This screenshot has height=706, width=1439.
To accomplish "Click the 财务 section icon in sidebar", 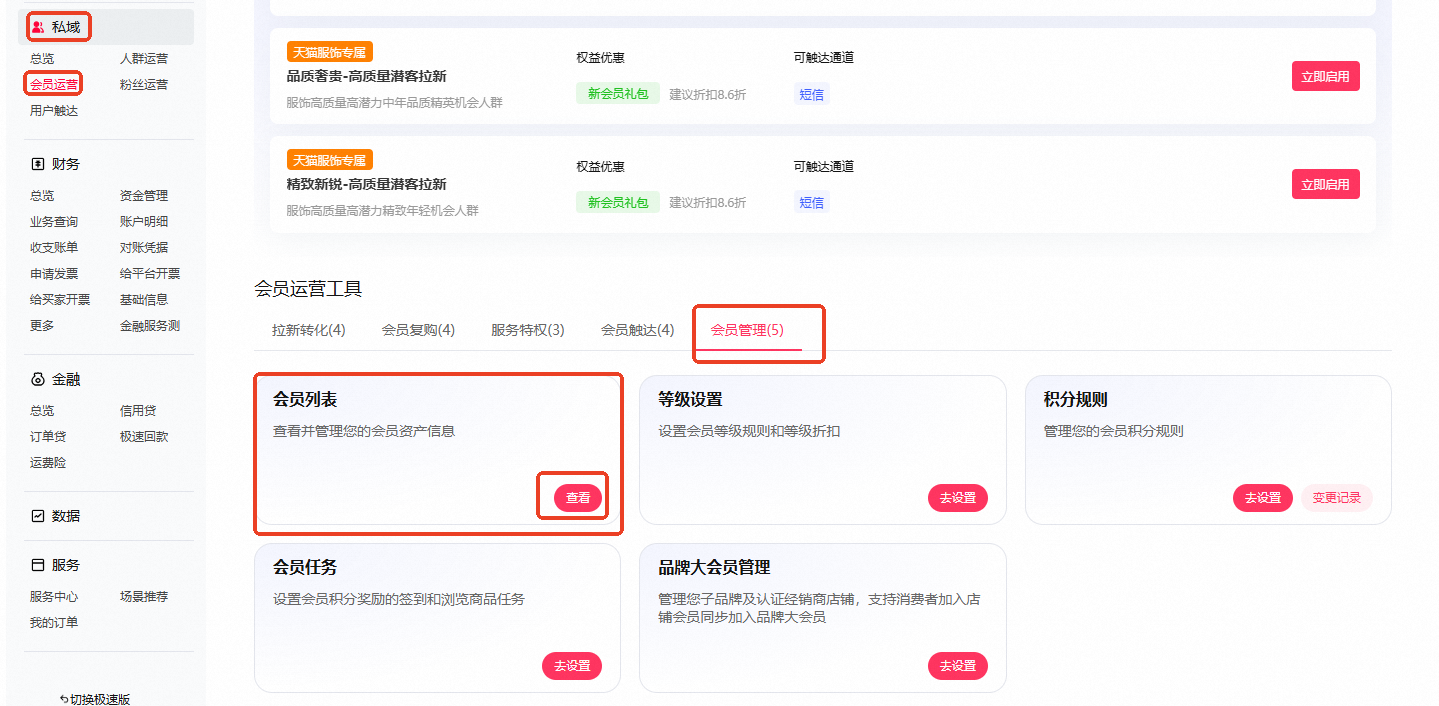I will coord(38,164).
